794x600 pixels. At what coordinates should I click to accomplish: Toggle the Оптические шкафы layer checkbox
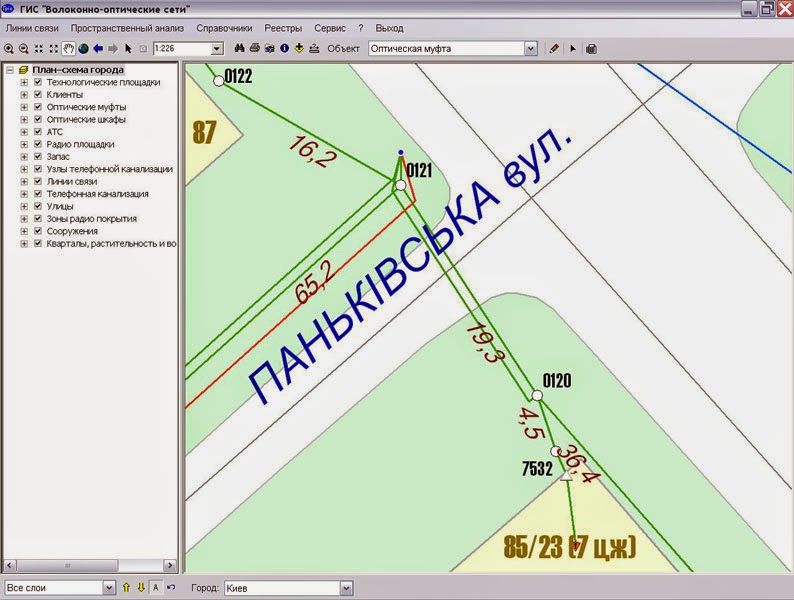tap(37, 119)
